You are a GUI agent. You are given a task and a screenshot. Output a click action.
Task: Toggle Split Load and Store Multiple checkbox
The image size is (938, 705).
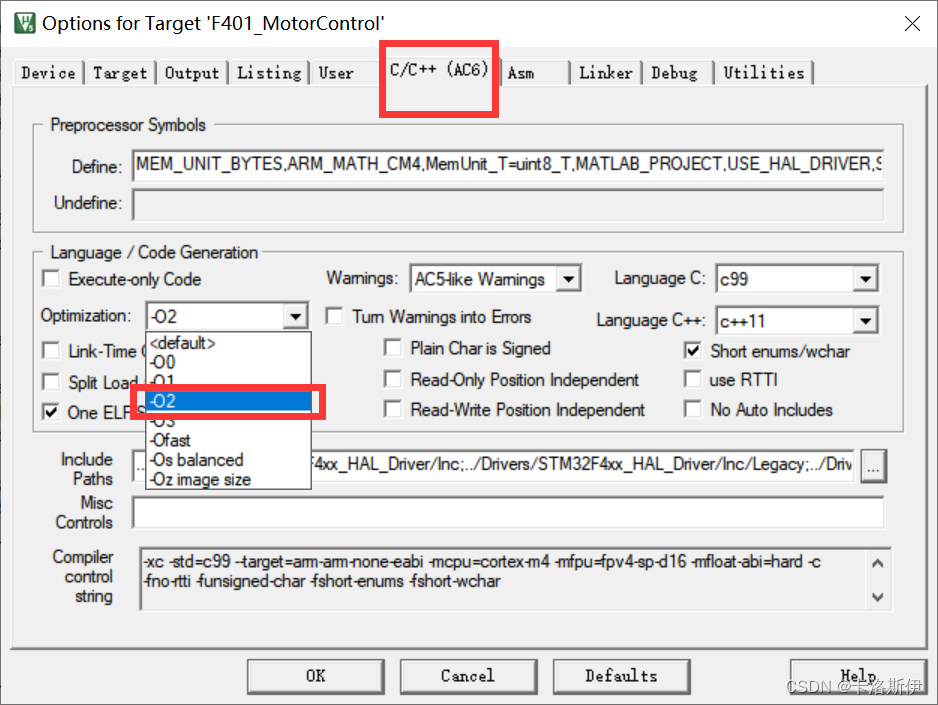[51, 382]
